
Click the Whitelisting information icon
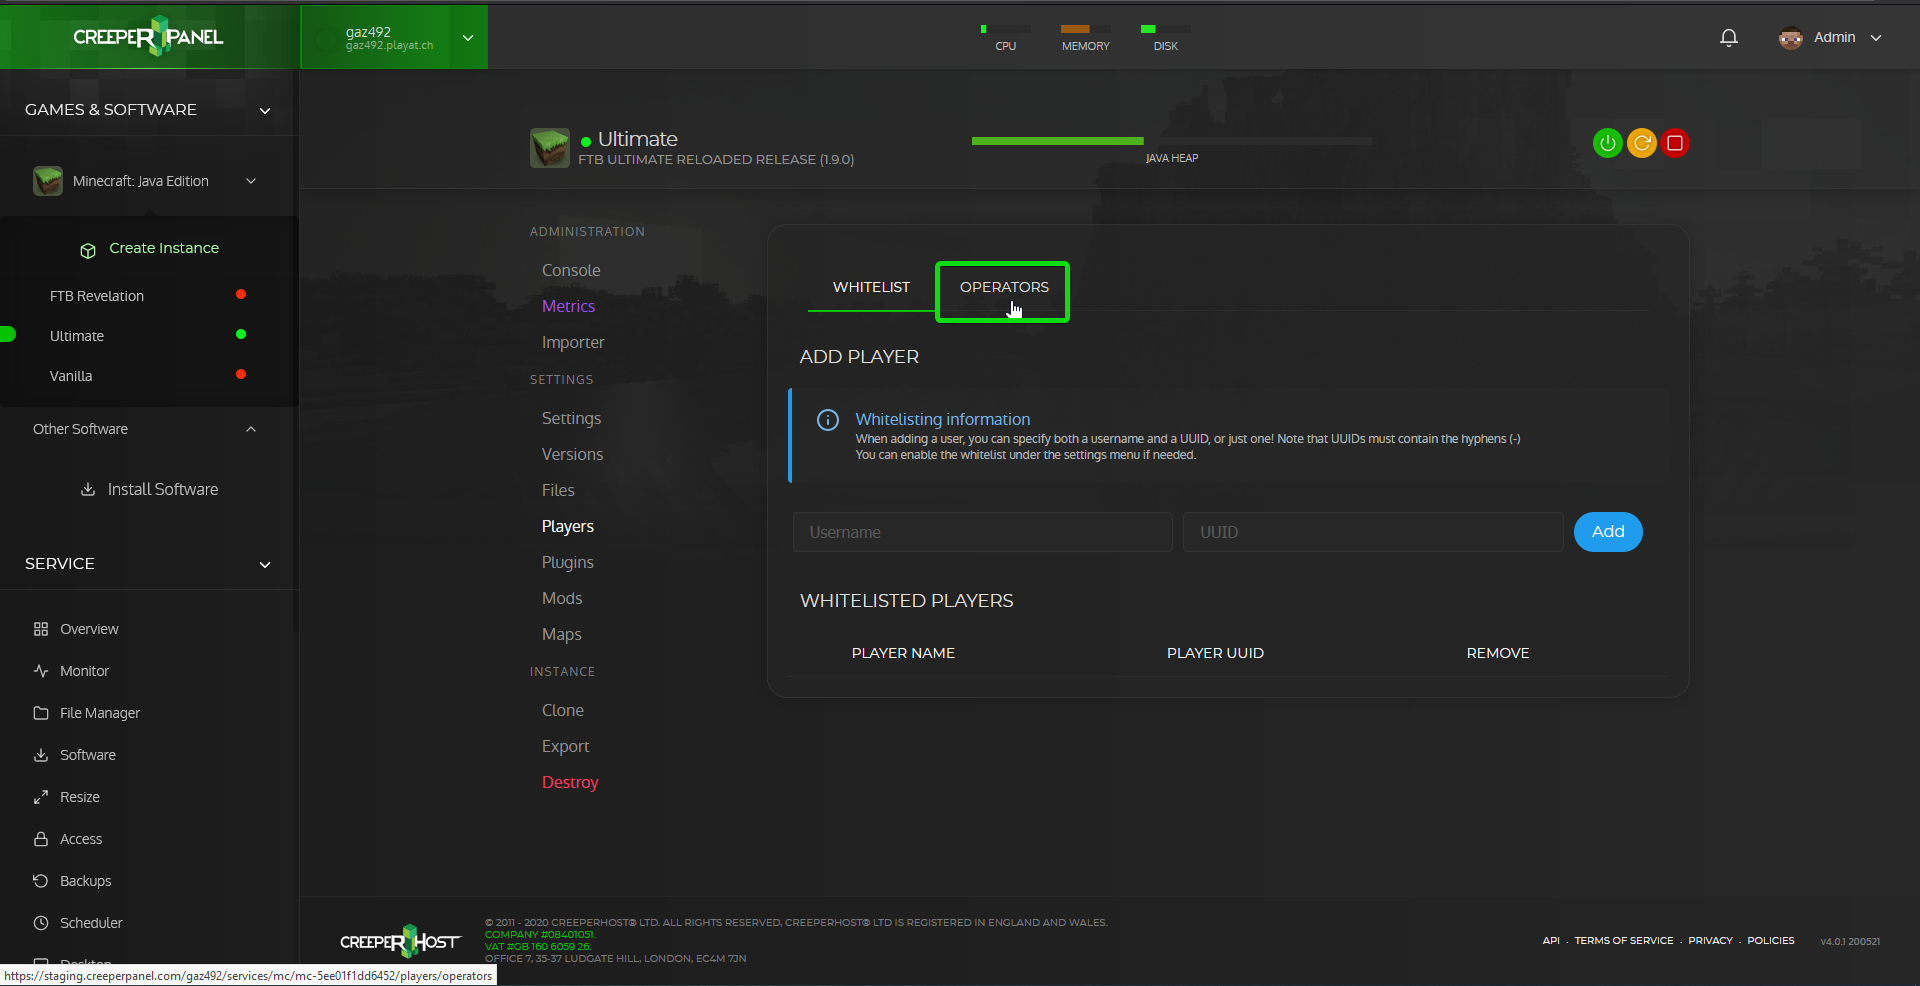click(x=828, y=420)
